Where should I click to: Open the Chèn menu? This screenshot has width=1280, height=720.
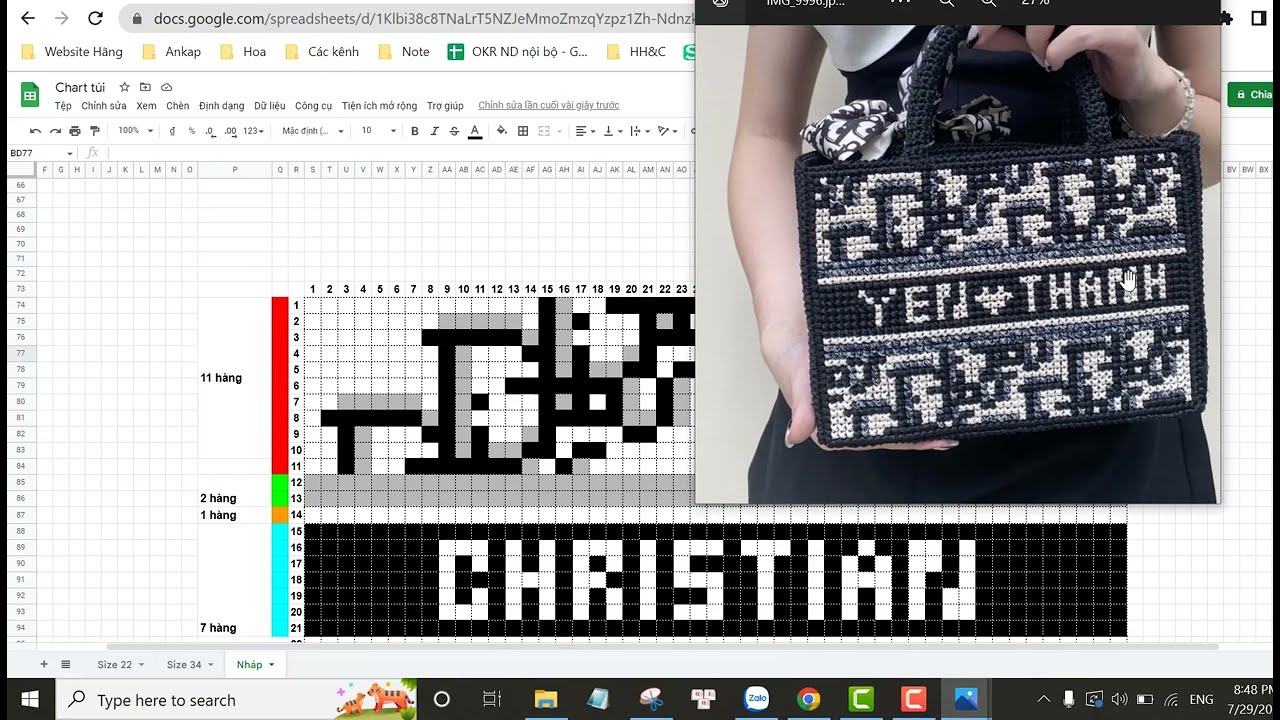(178, 106)
